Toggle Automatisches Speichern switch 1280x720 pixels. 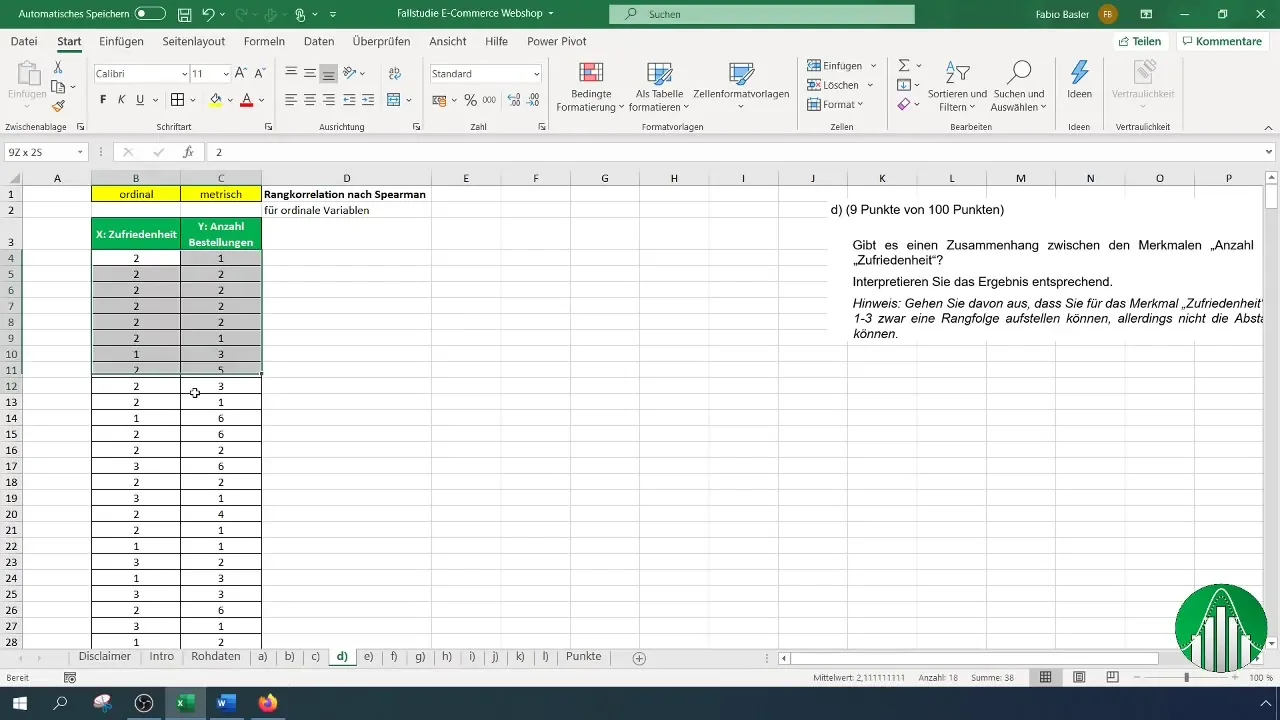[150, 15]
